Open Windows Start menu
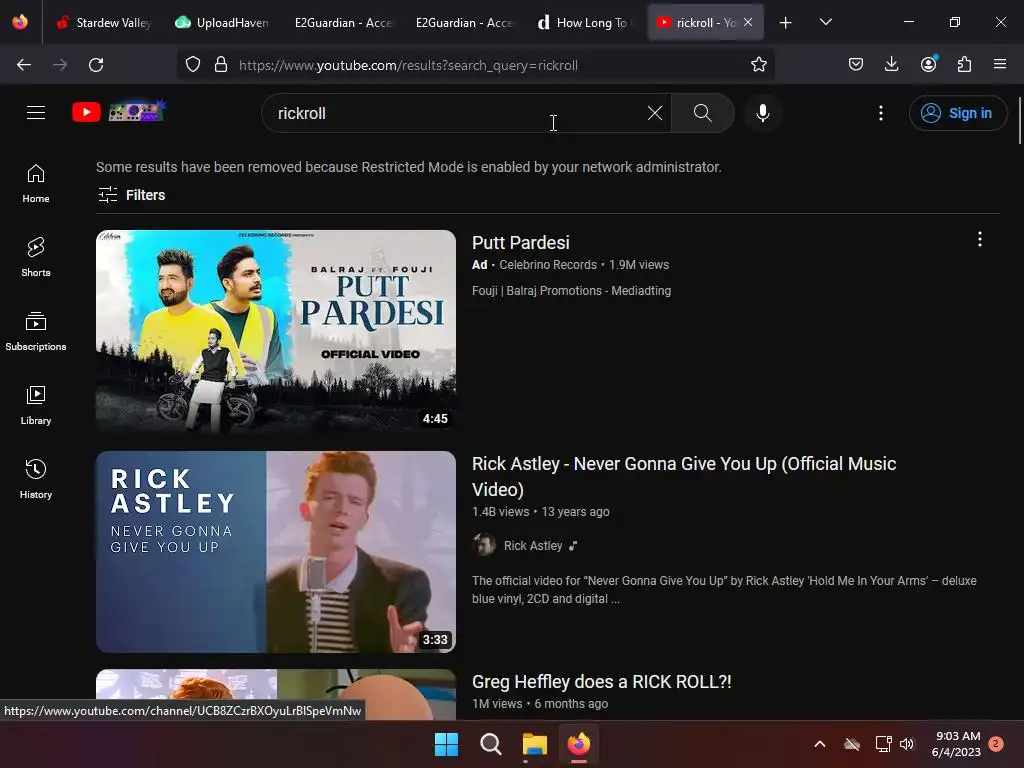 [x=446, y=744]
